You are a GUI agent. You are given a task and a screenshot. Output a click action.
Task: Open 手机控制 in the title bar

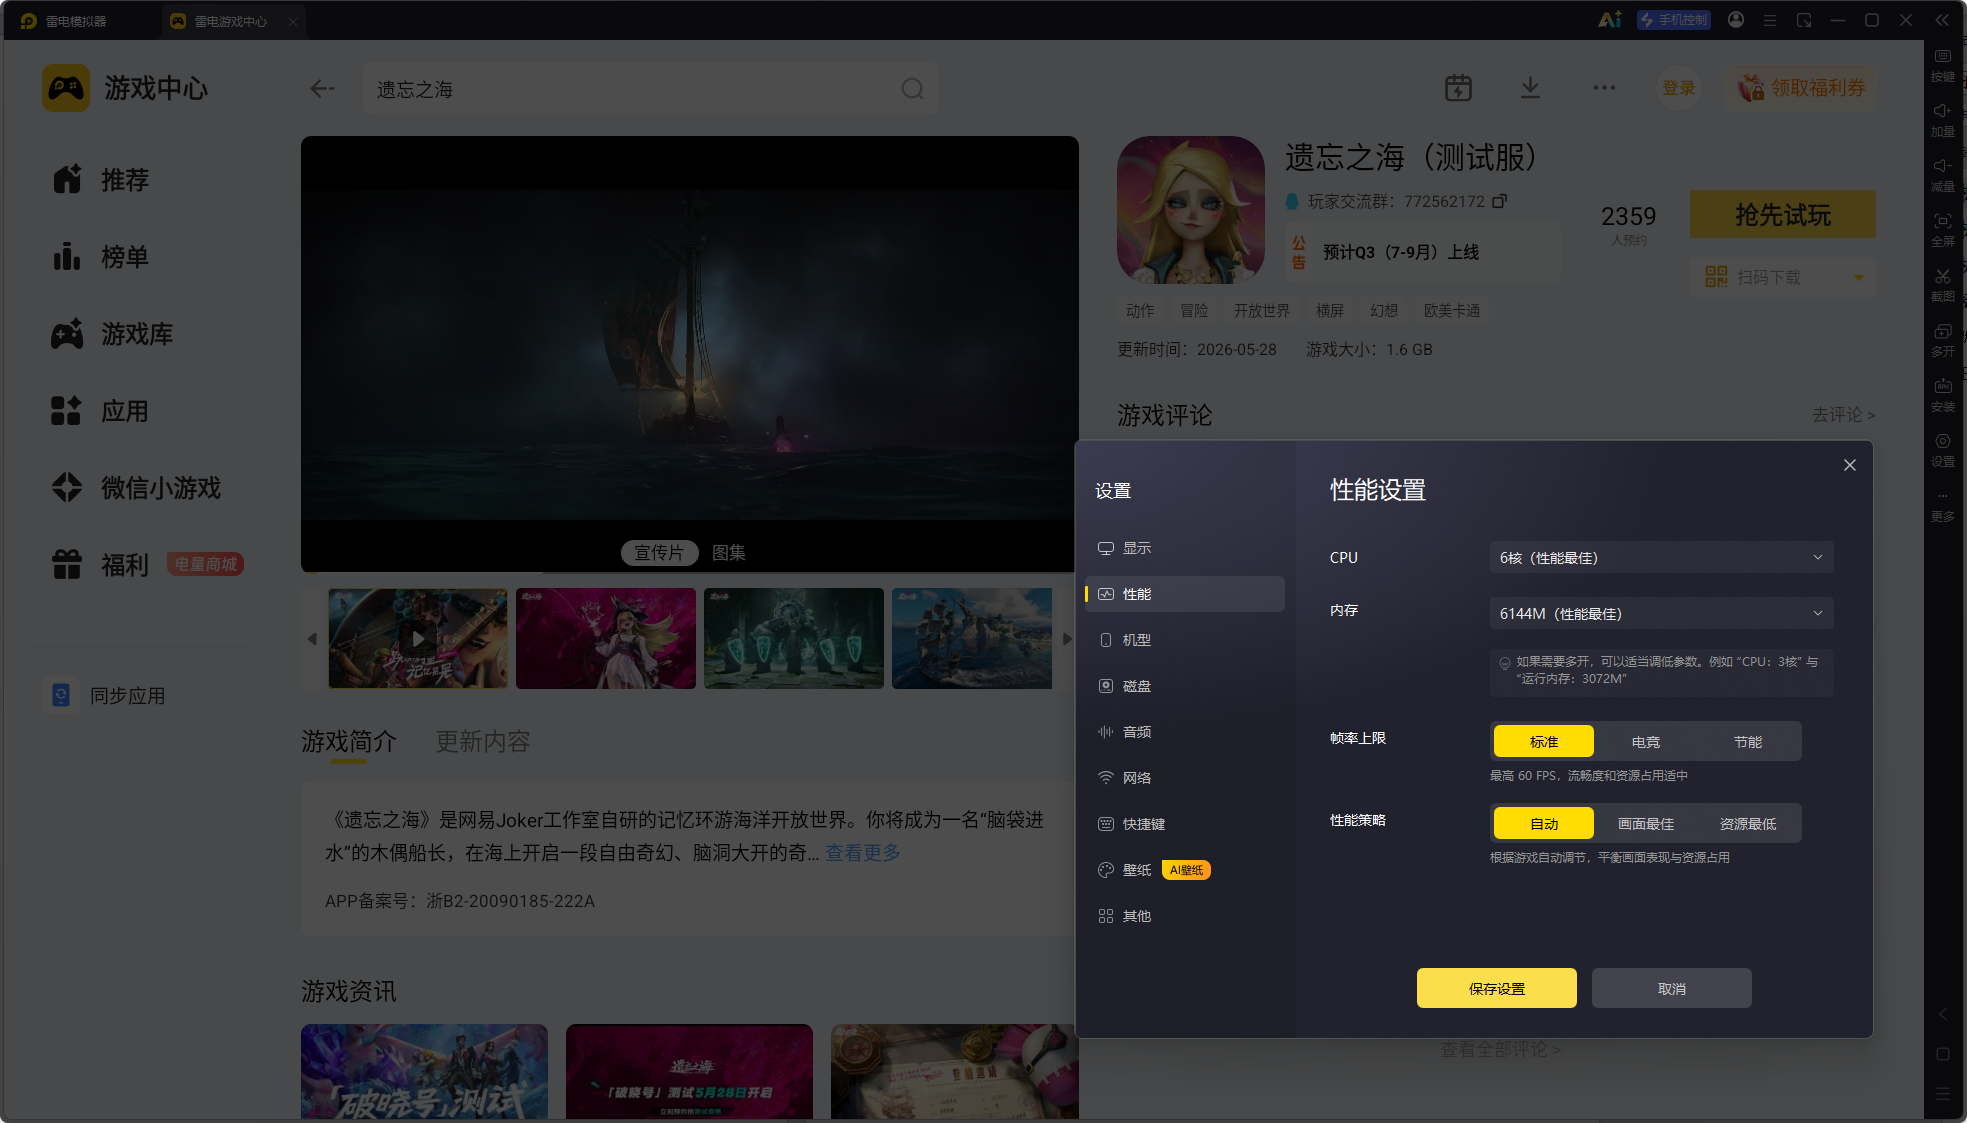(1674, 20)
